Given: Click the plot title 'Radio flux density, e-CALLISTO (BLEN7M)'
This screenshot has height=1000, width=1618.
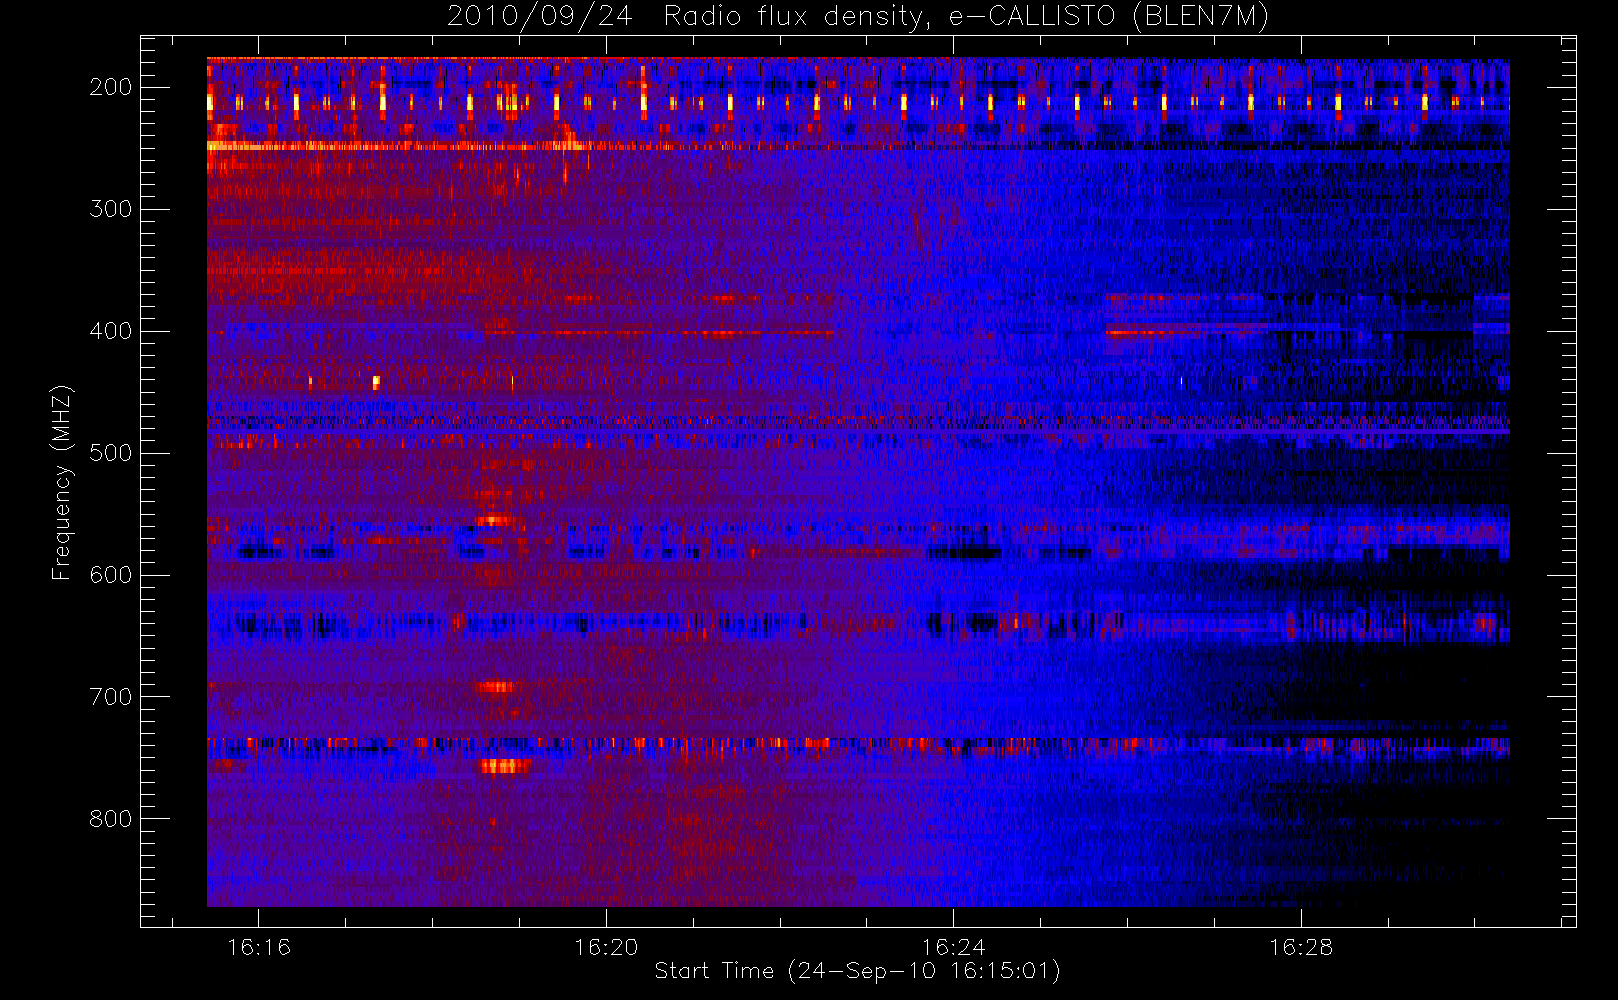Looking at the screenshot, I should (966, 17).
